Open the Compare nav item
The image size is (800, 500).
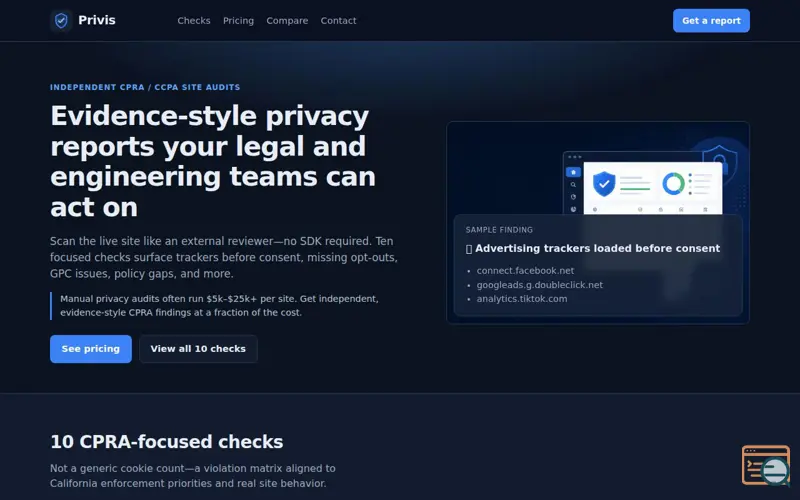(287, 21)
